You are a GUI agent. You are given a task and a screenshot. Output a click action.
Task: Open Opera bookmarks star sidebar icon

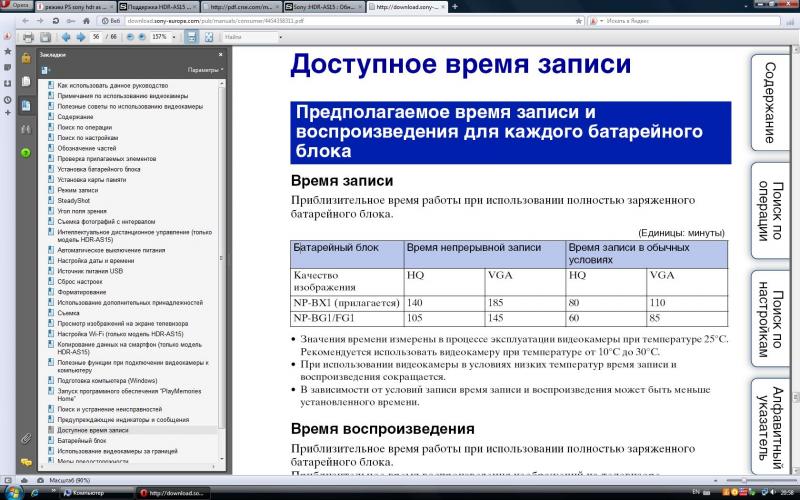tap(7, 52)
